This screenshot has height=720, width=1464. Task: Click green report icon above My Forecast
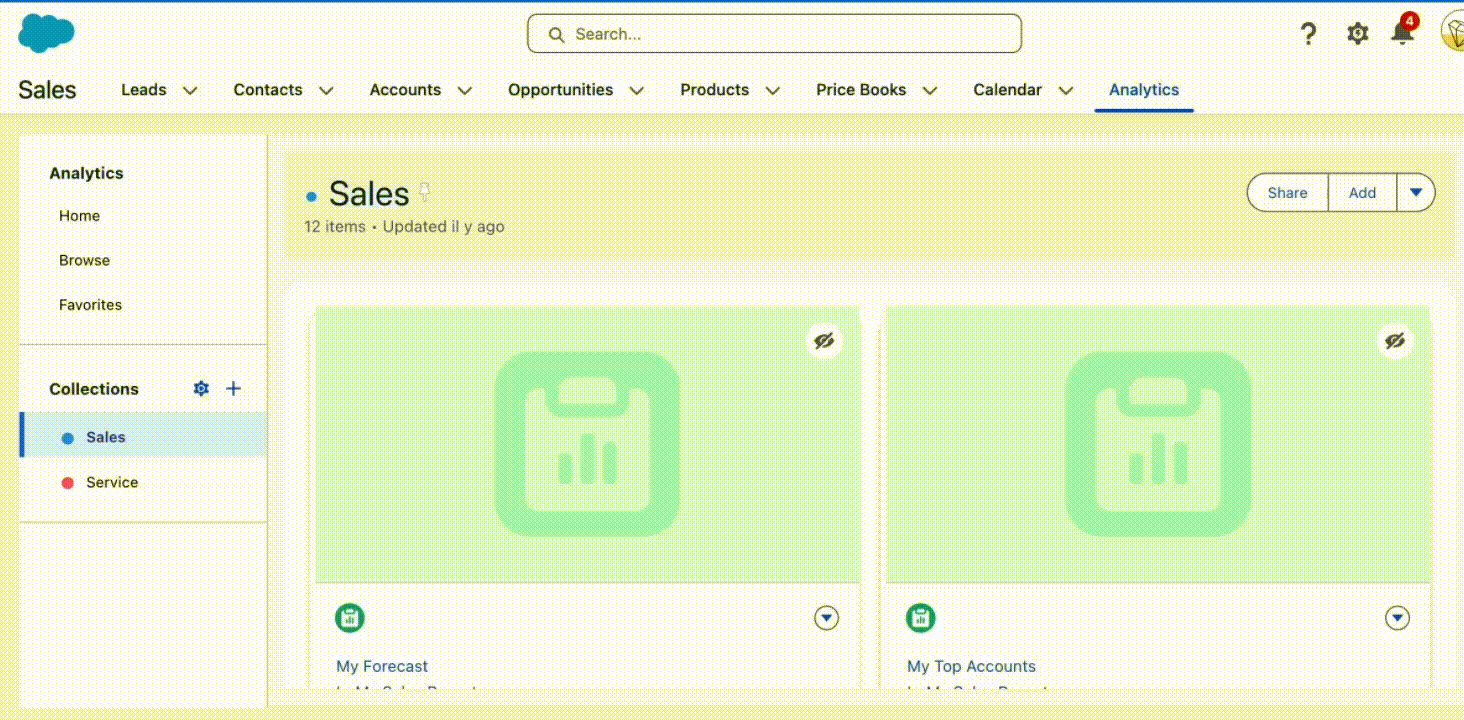pos(350,618)
